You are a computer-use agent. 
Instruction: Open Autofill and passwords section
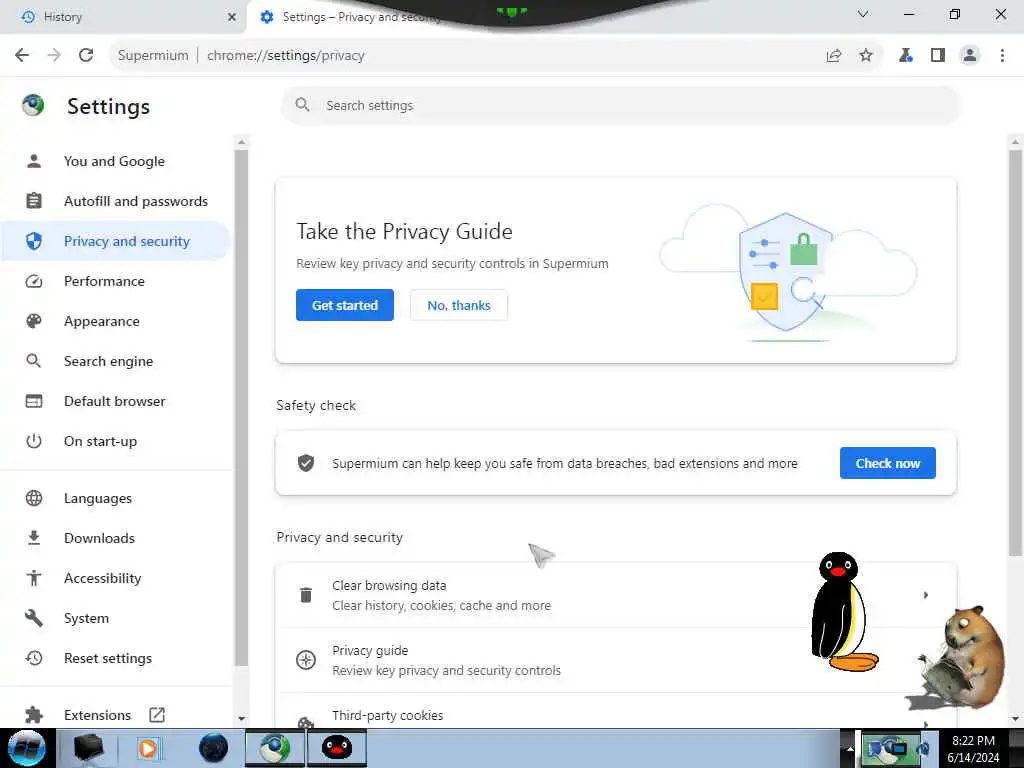point(116,201)
